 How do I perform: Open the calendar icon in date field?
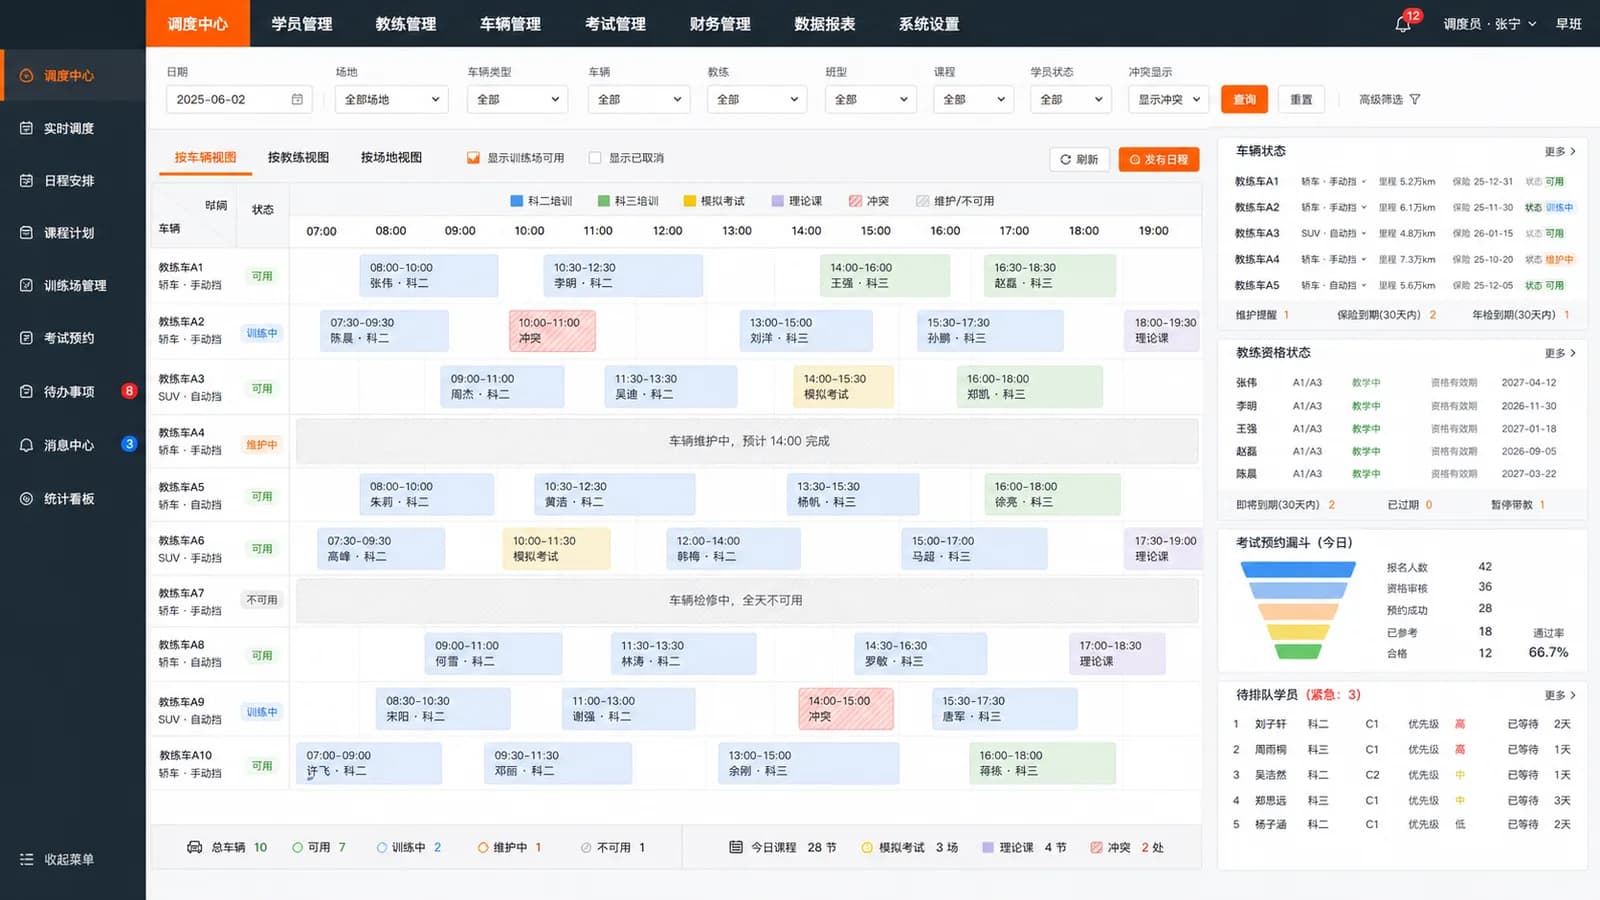point(297,99)
